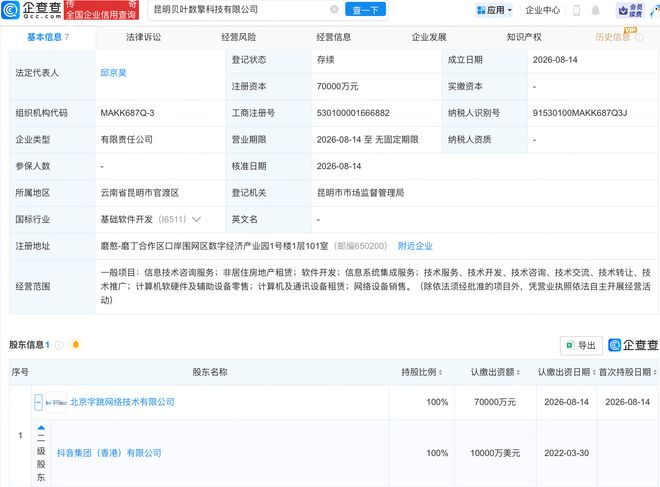Screen dimensions: 660x487
Task: Click registration number 530100001666882
Action: [x=353, y=113]
